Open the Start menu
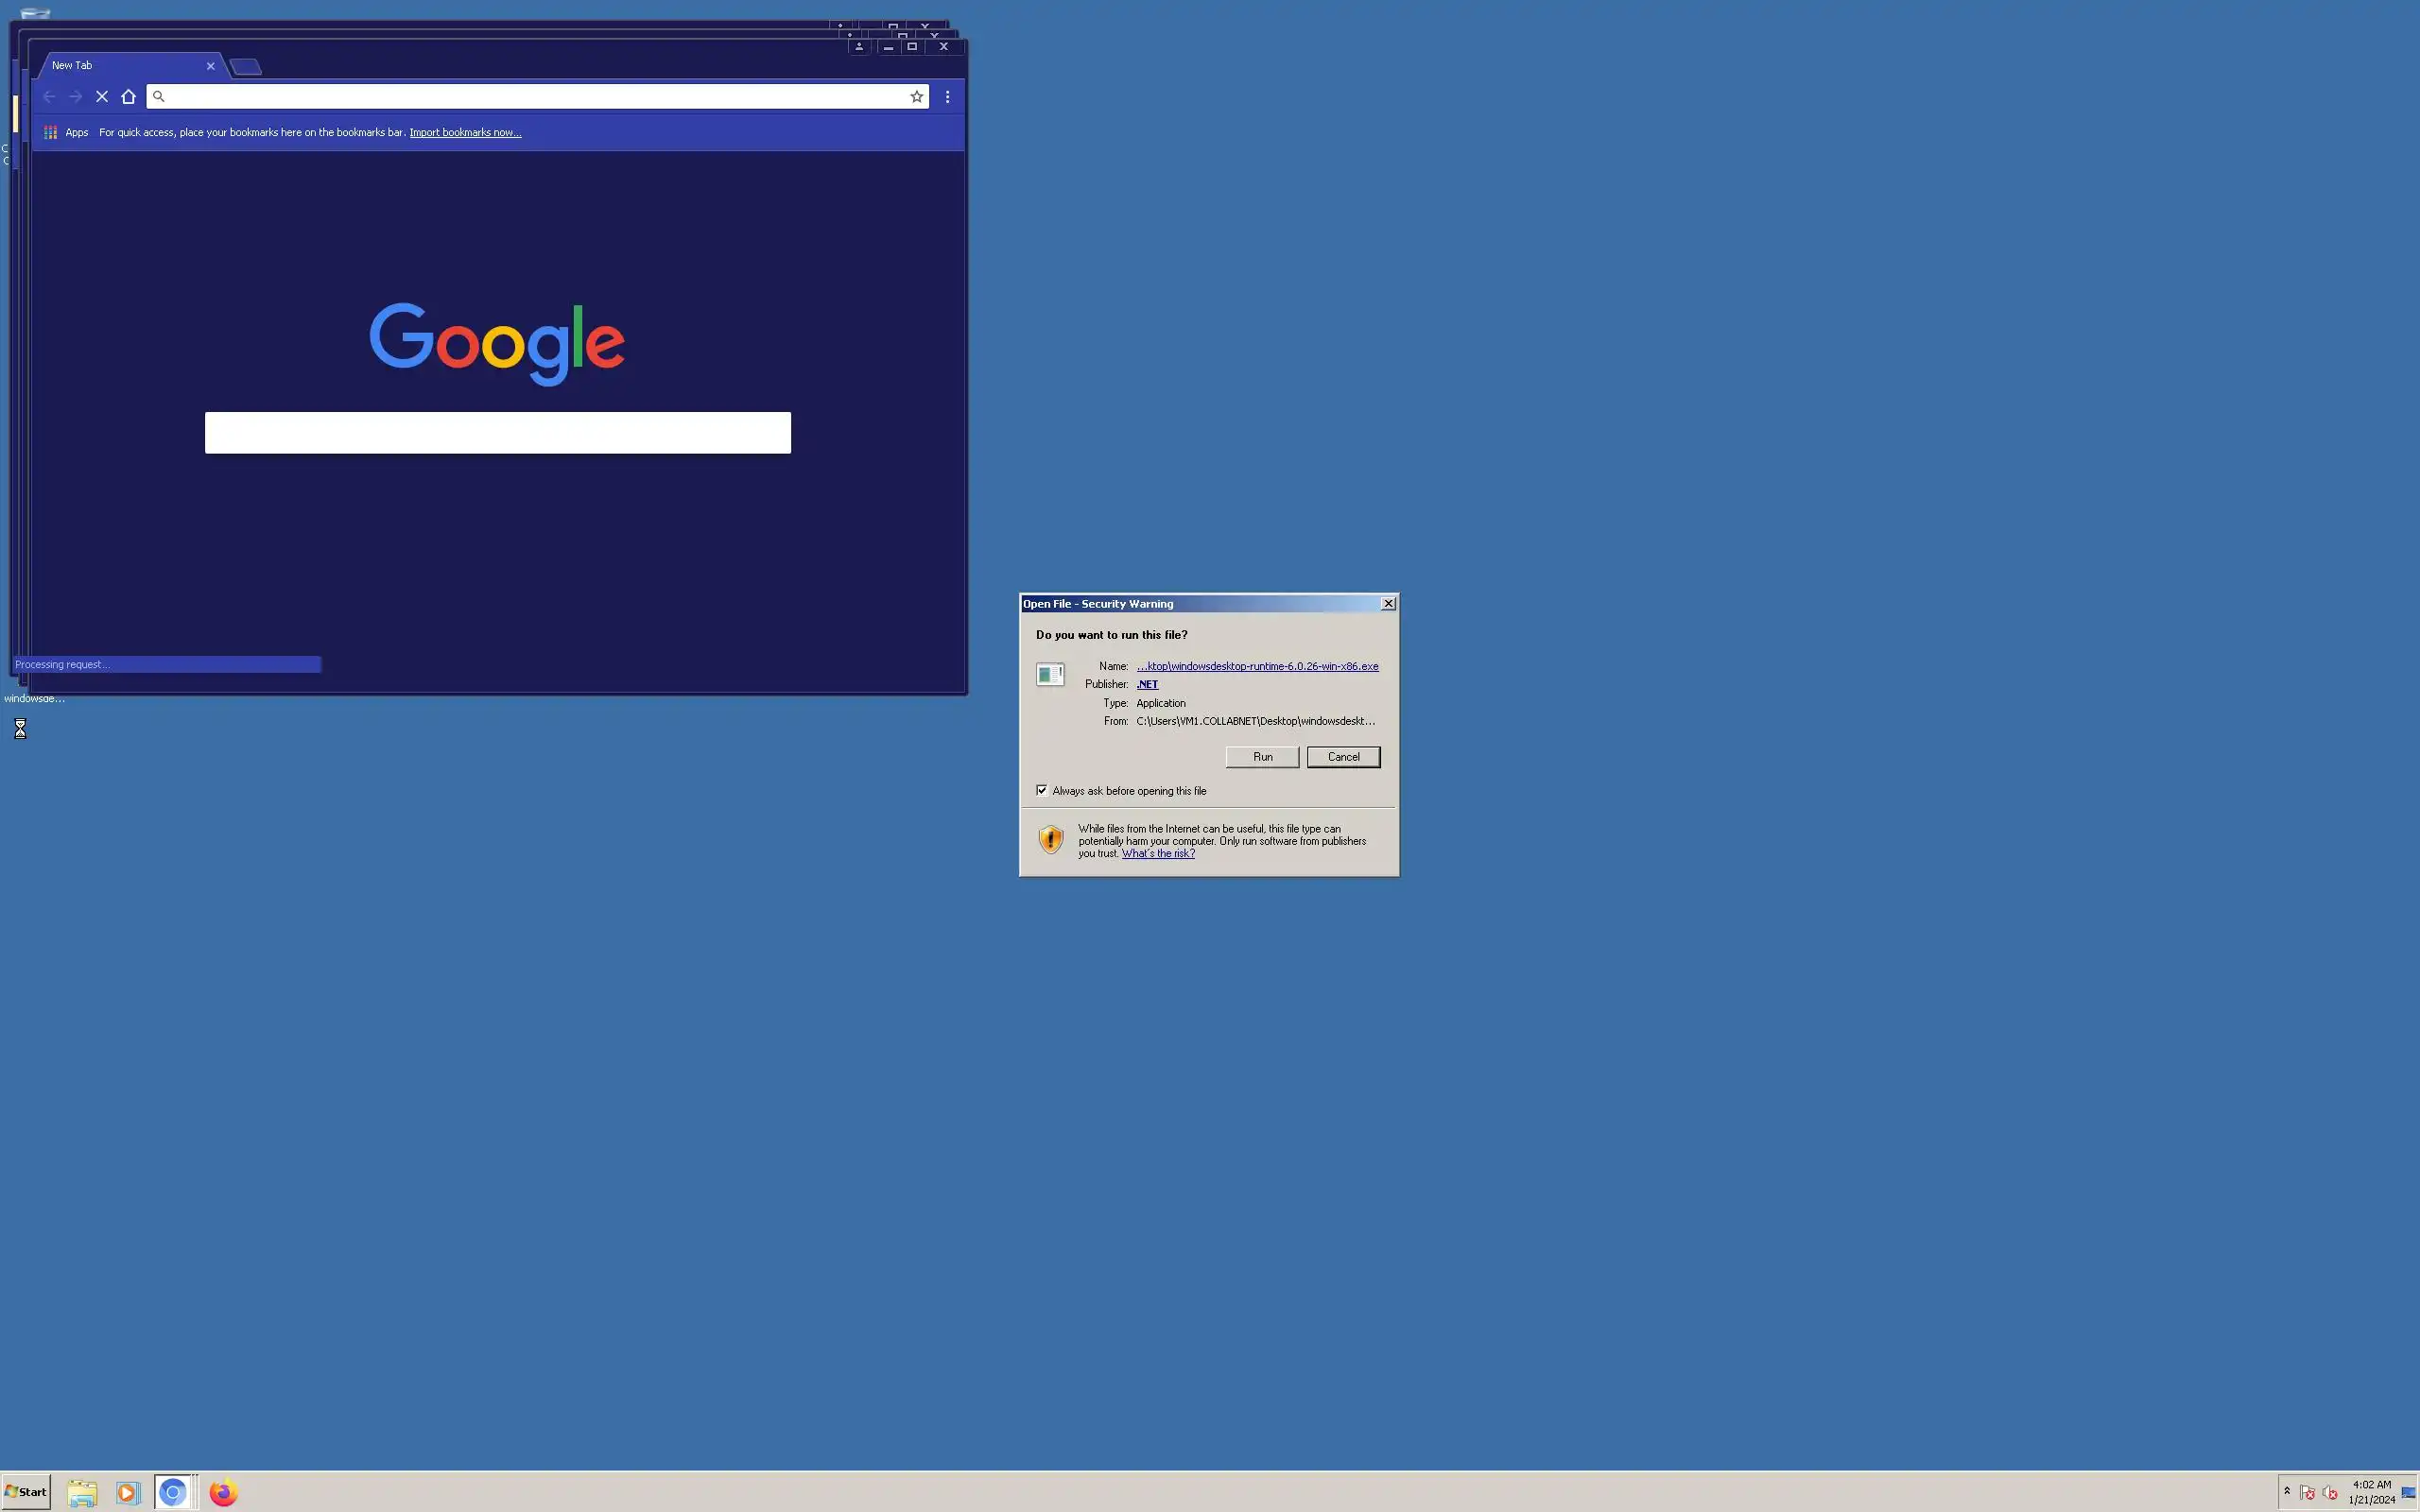This screenshot has height=1512, width=2420. (26, 1491)
